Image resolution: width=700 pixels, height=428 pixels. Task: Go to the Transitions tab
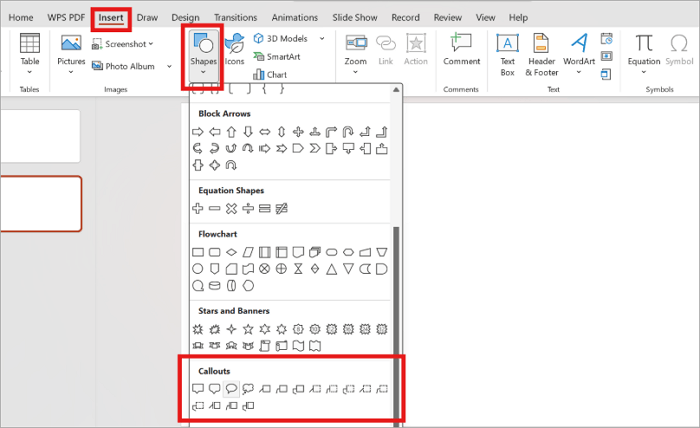coord(235,17)
